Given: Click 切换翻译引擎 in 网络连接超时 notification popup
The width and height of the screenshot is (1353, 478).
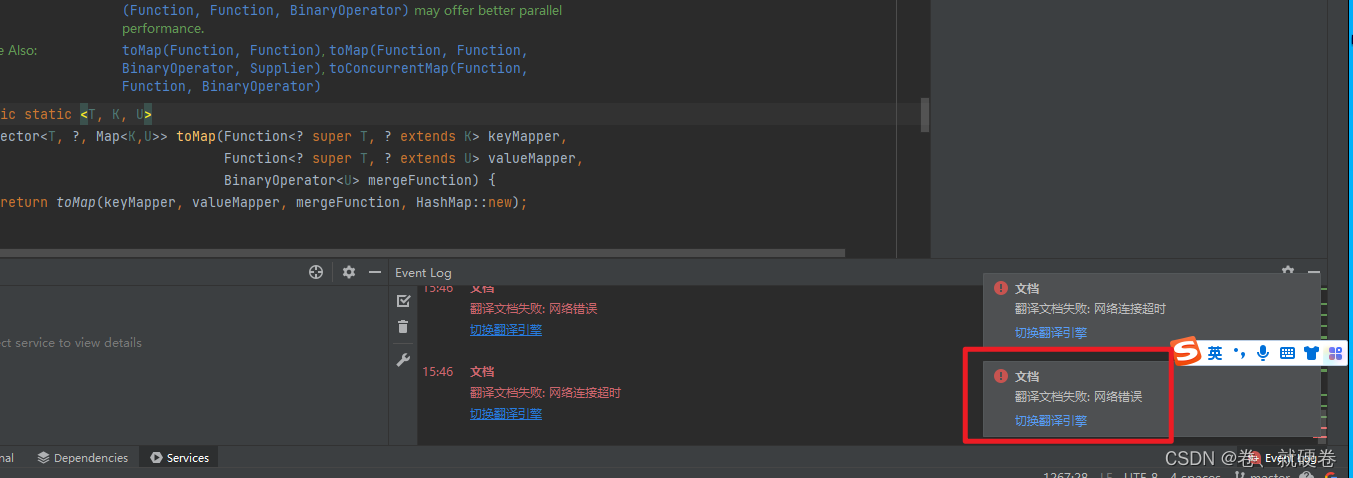Looking at the screenshot, I should 1051,333.
